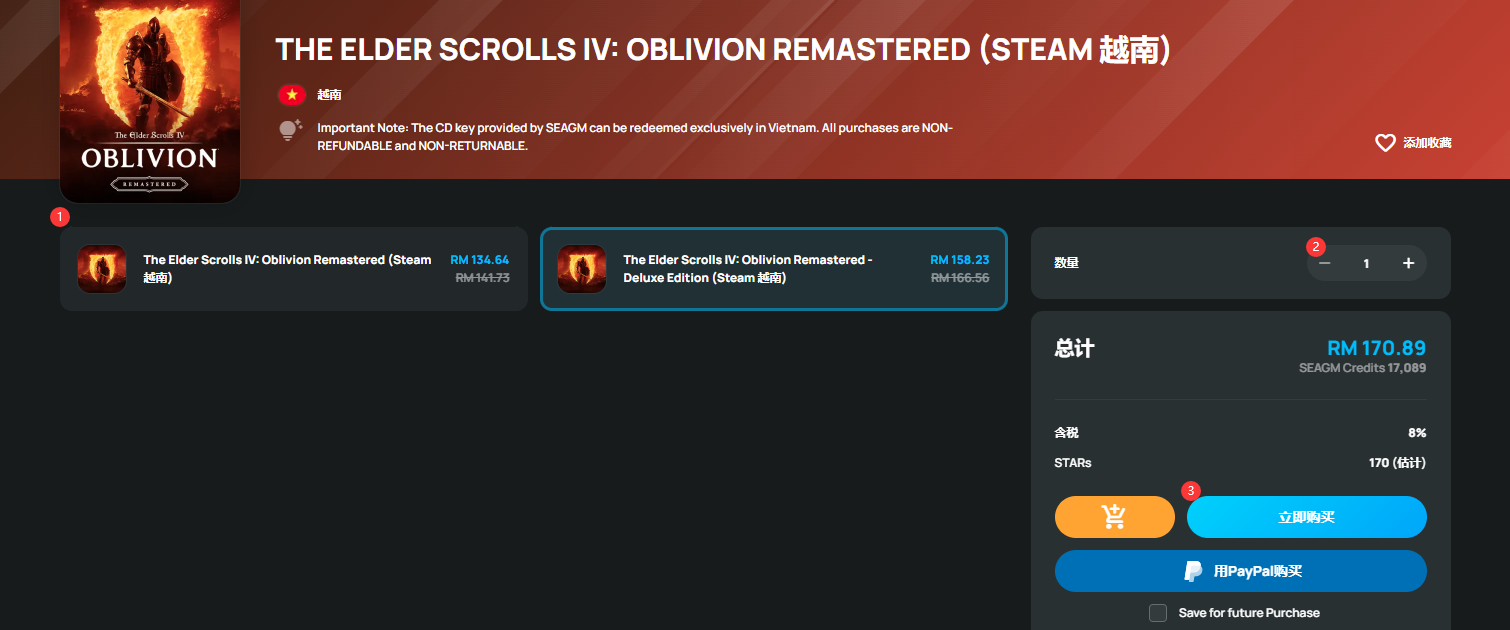The height and width of the screenshot is (630, 1510).
Task: Click the heart wishlist icon
Action: [1385, 143]
